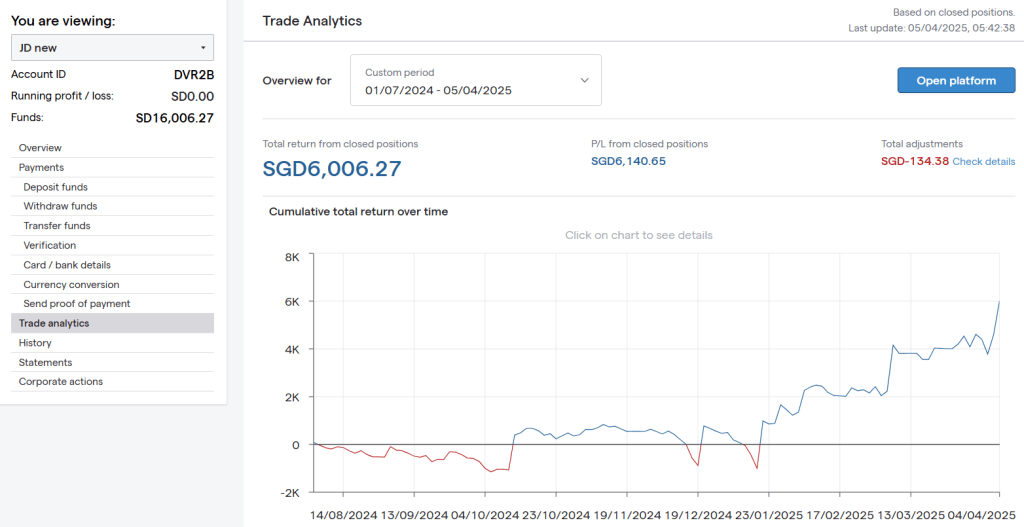
Task: Go to Corporate actions
Action: 61,381
